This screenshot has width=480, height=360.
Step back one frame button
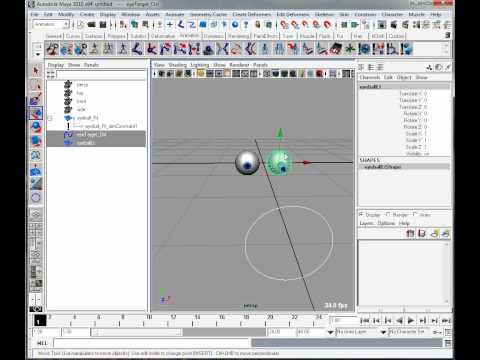pyautogui.click(x=376, y=321)
